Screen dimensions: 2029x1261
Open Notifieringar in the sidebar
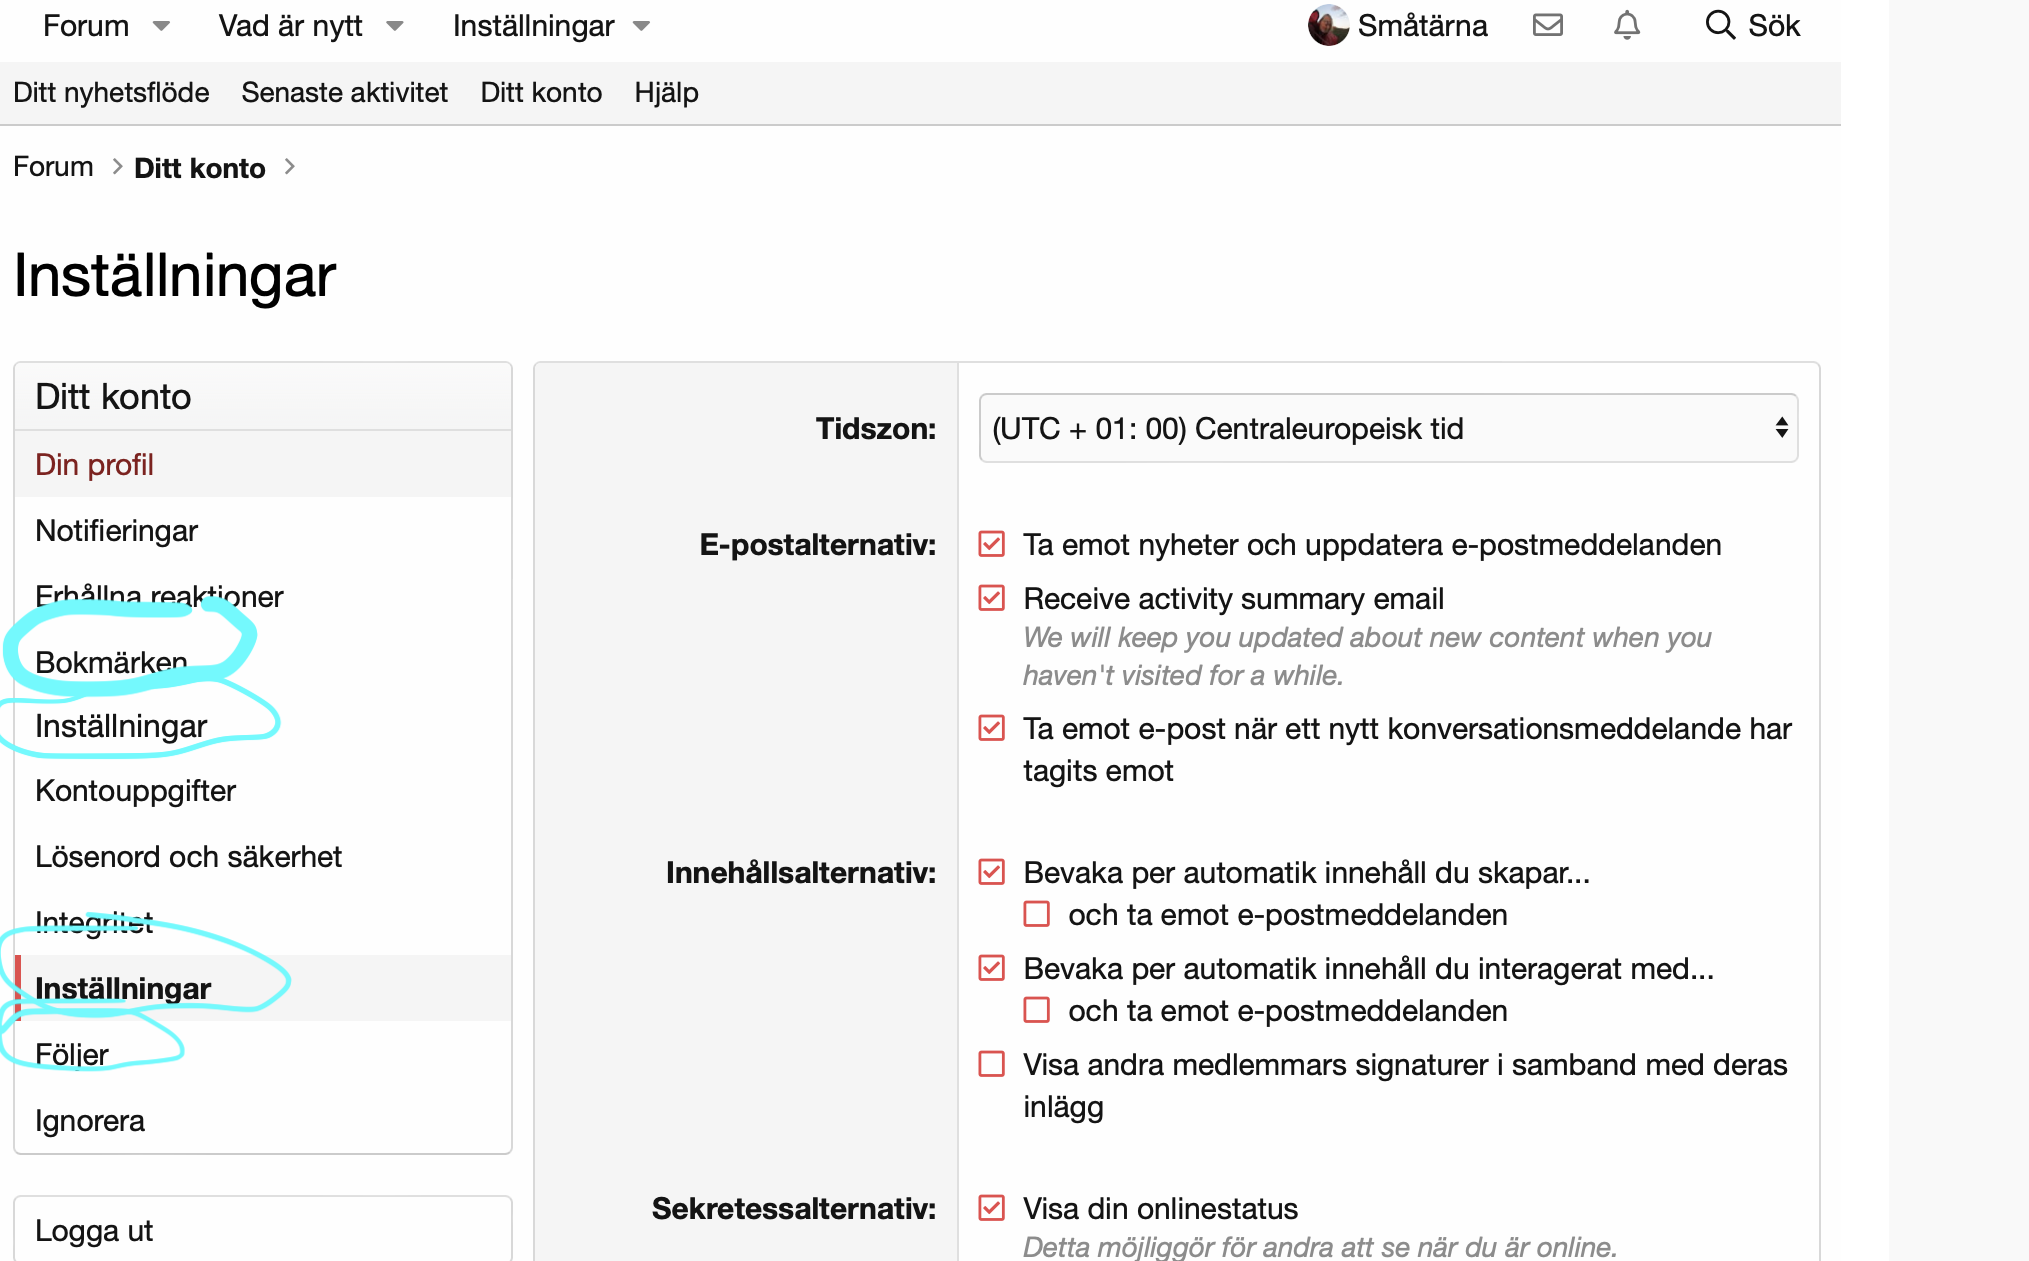pos(116,531)
